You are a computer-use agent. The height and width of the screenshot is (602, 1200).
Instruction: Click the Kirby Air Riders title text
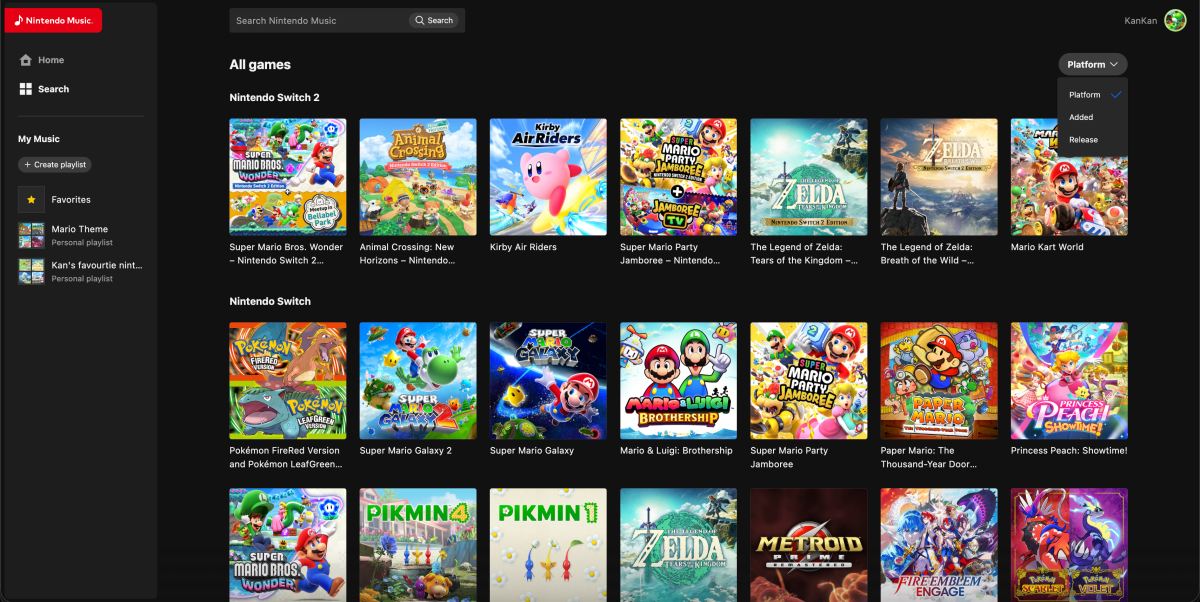point(523,247)
